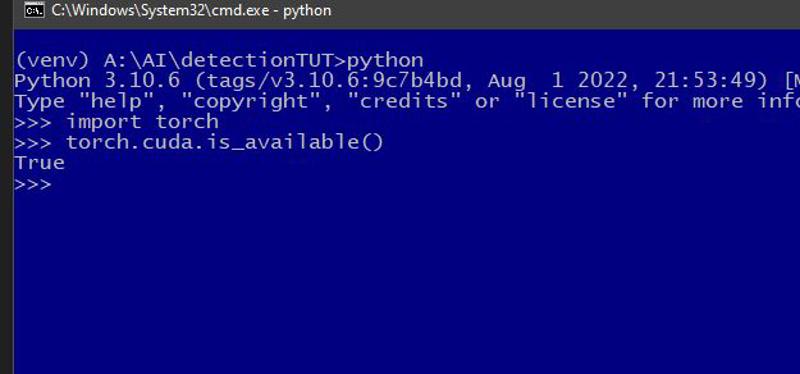This screenshot has height=374, width=800.
Task: Click the empty title bar area
Action: 561,11
